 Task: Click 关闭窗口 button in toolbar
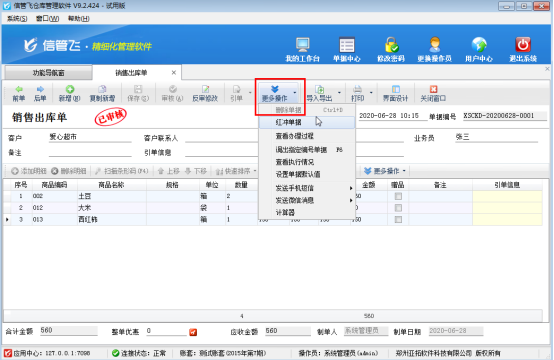click(x=433, y=93)
